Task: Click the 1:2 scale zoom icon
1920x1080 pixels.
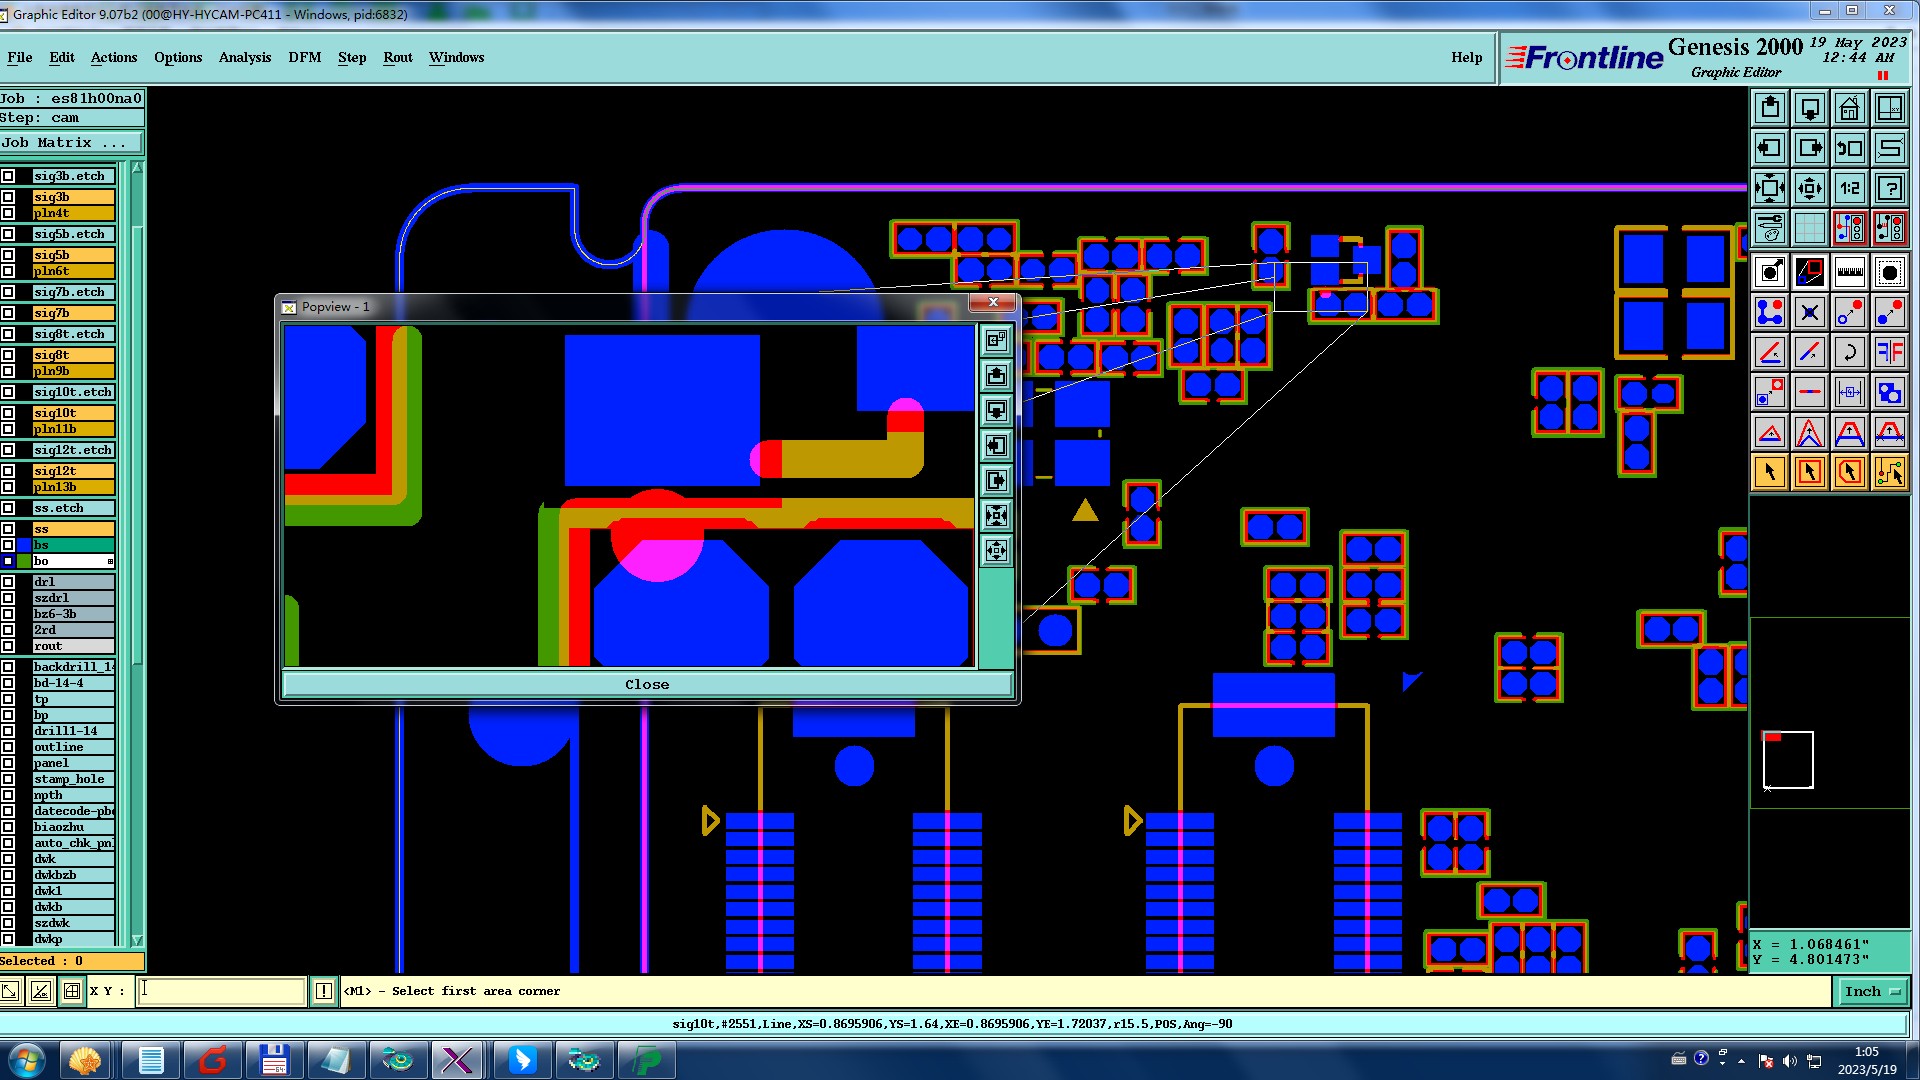Action: [1850, 188]
